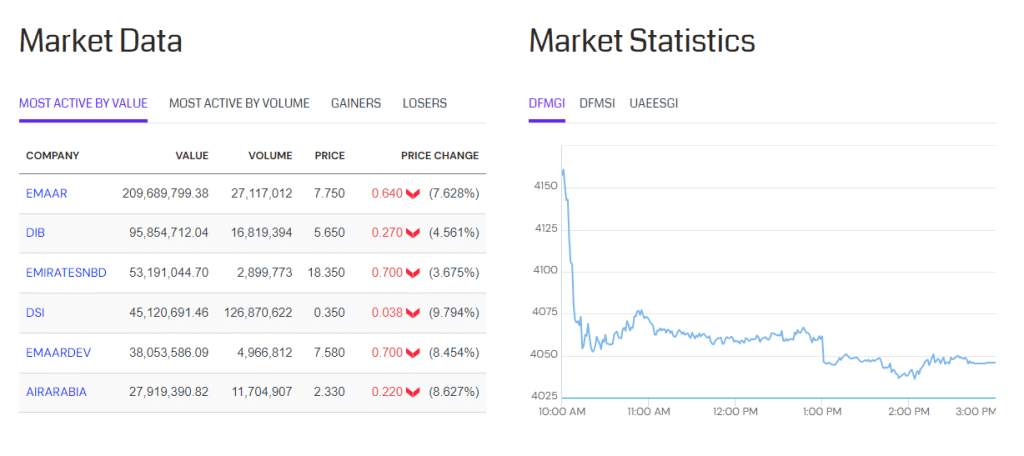This screenshot has width=1024, height=456.
Task: Select the Most Active by Value tab
Action: coord(83,103)
